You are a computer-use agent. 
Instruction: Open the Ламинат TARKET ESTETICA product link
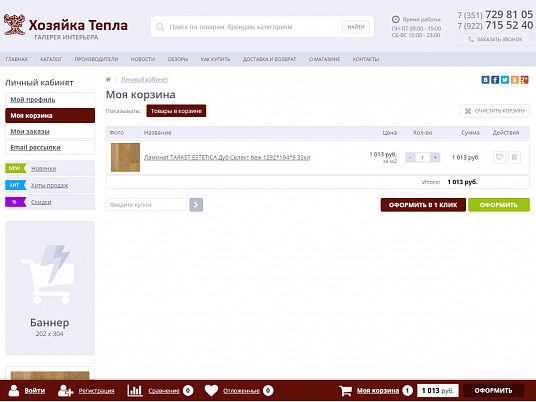(x=227, y=158)
